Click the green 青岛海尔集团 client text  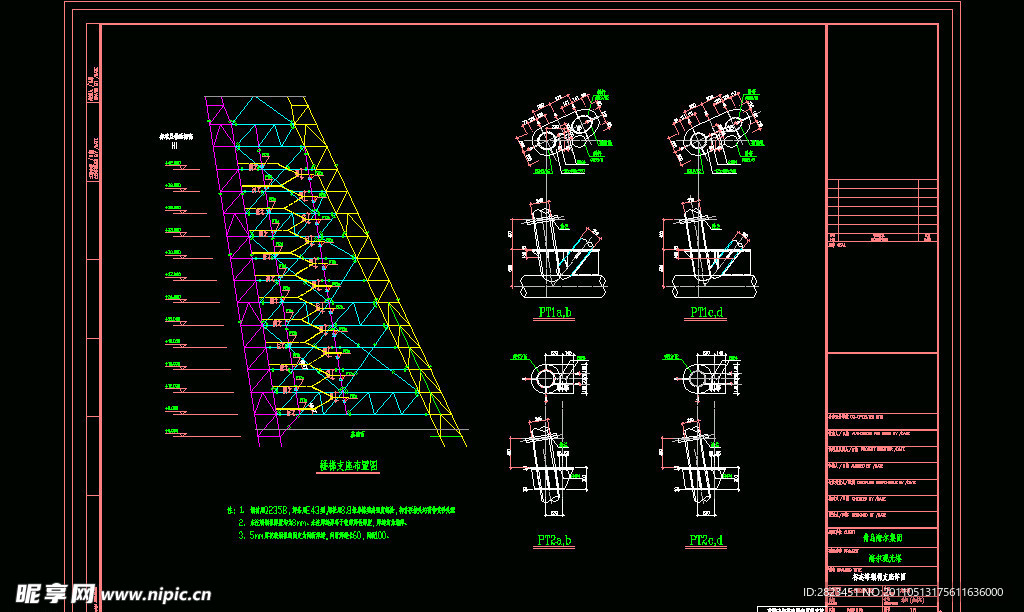[881, 537]
